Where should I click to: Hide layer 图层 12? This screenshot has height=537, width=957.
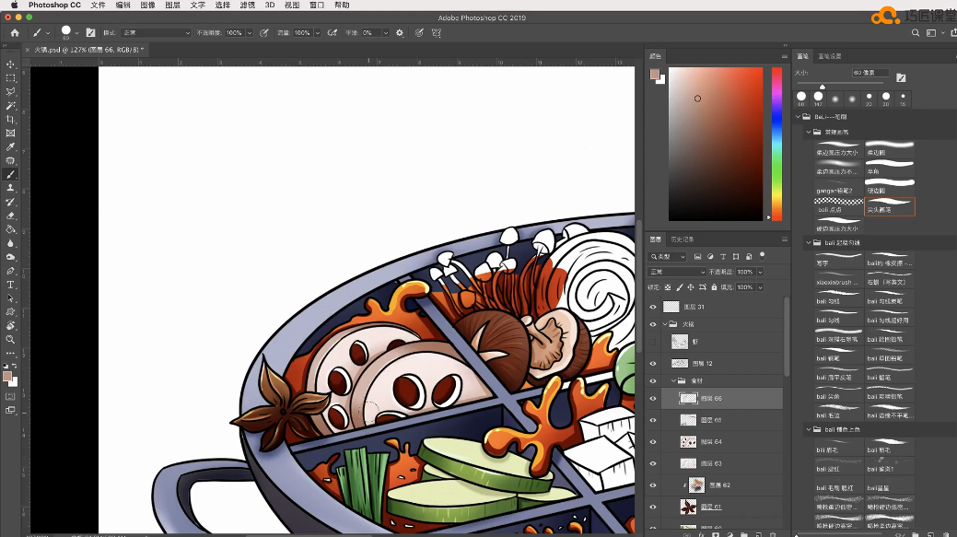tap(653, 363)
